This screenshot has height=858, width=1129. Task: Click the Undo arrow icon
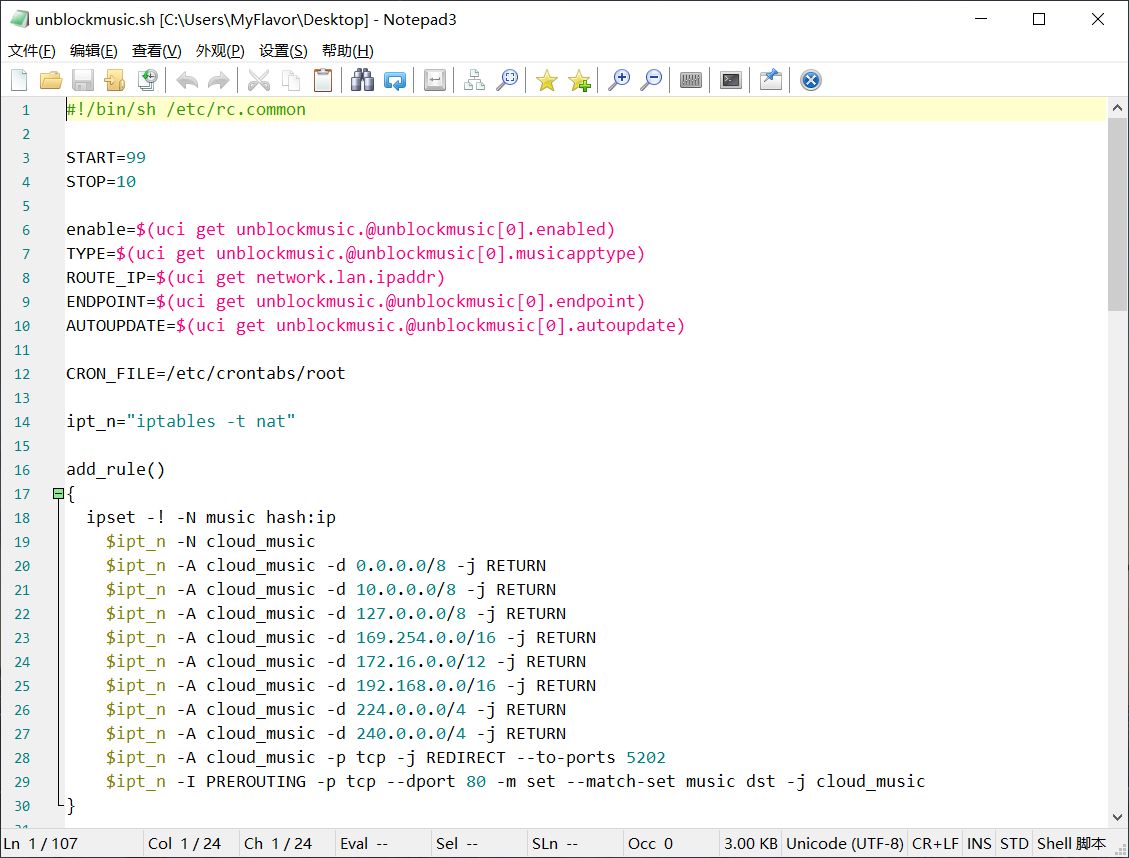[187, 80]
